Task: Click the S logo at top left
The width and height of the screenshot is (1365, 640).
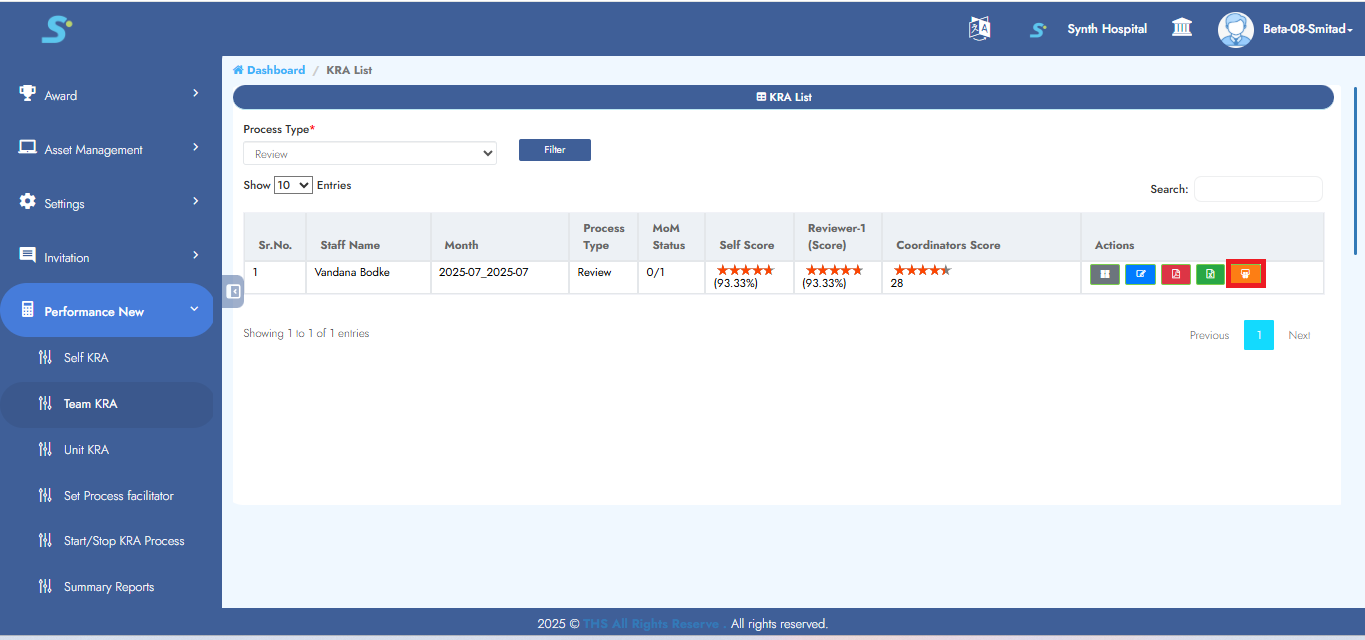Action: tap(56, 30)
